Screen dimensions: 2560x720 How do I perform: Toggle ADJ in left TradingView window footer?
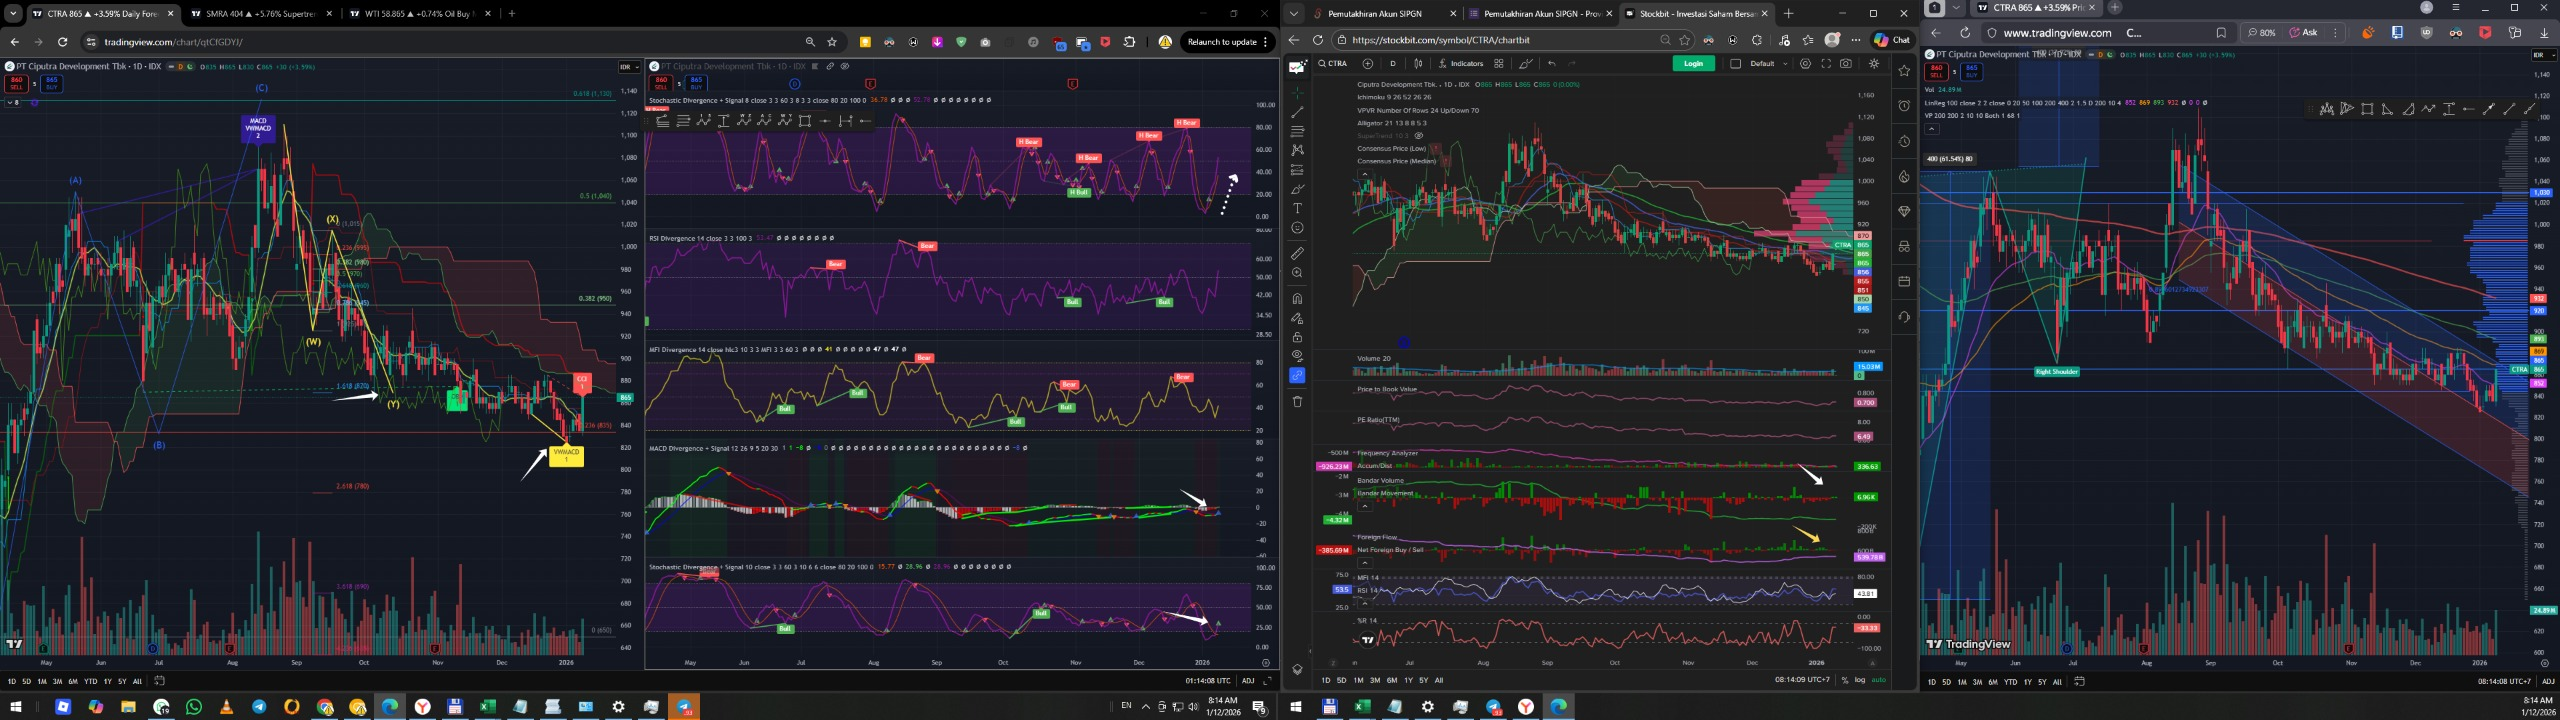point(1248,681)
